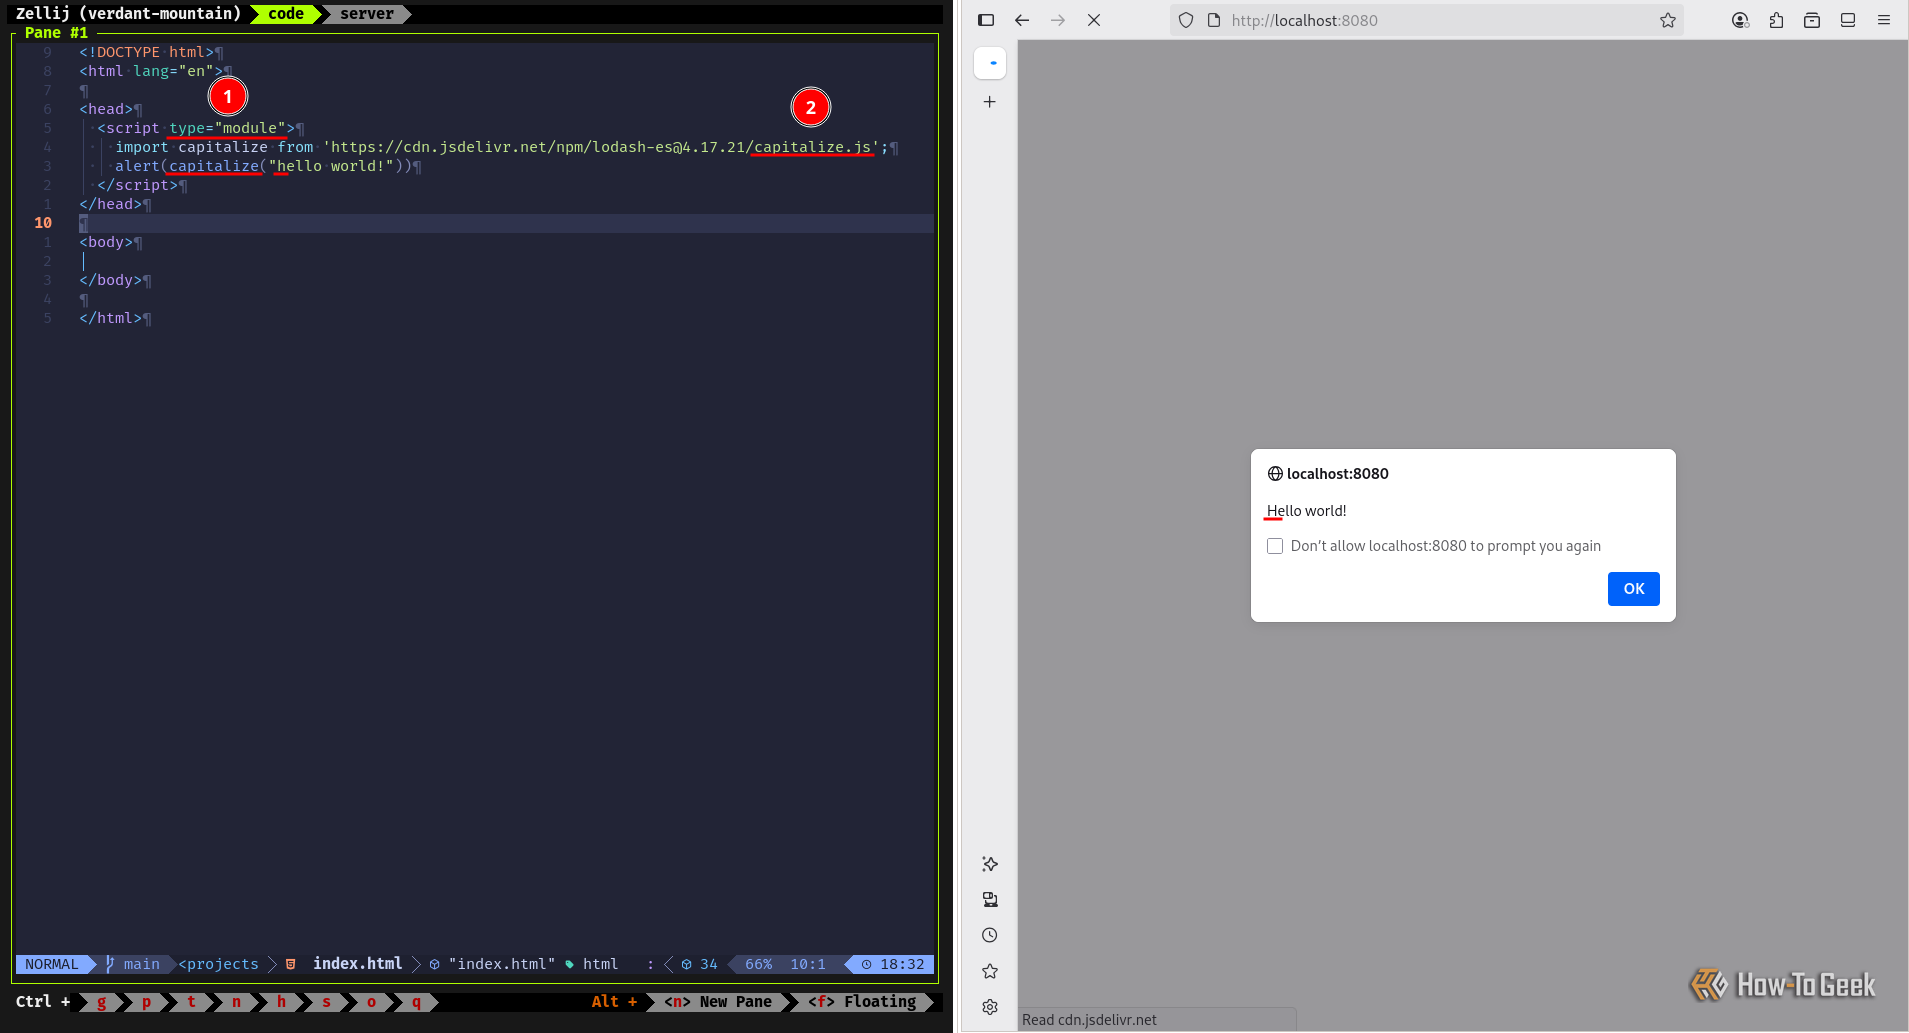Image resolution: width=1909 pixels, height=1033 pixels.
Task: Add a new tab with plus icon
Action: coord(989,102)
